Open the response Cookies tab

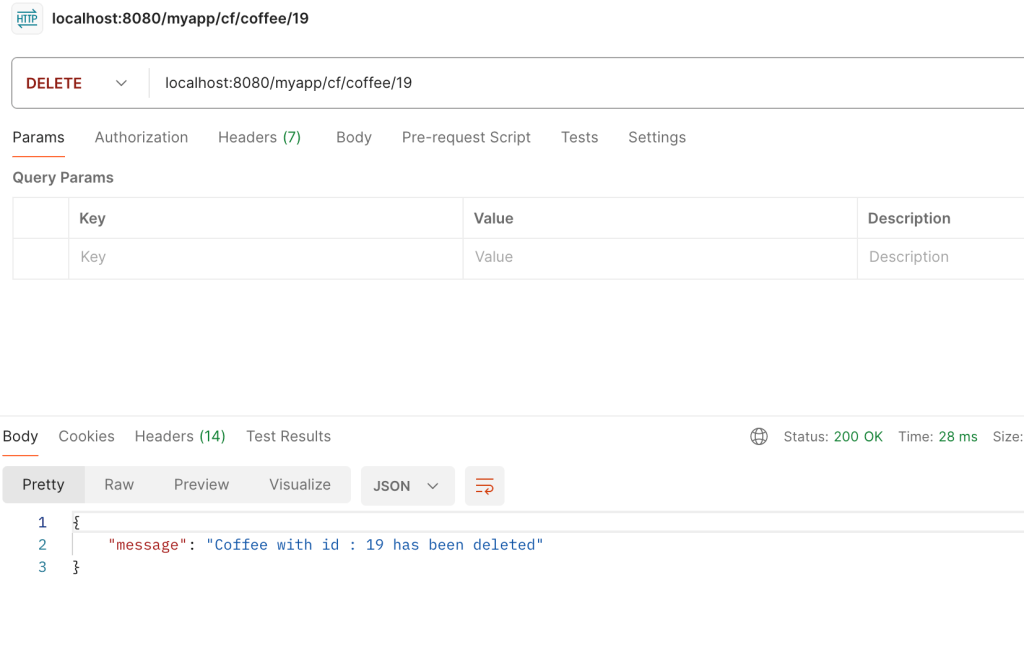[86, 436]
